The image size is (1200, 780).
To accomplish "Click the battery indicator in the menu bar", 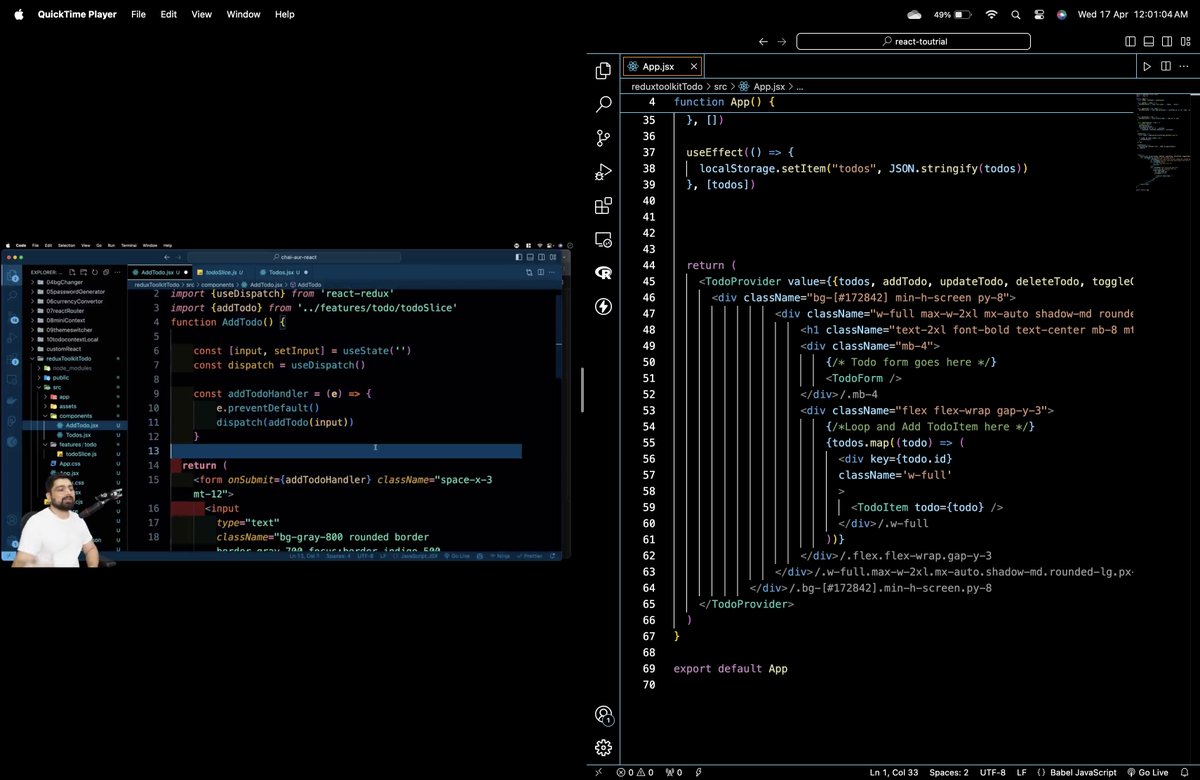I will click(952, 14).
